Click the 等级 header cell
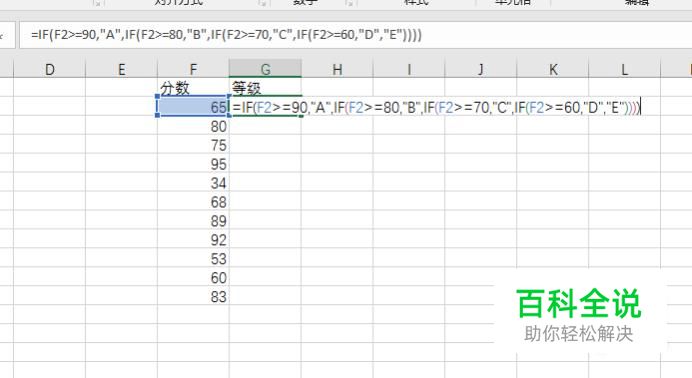692x378 pixels. 265,88
